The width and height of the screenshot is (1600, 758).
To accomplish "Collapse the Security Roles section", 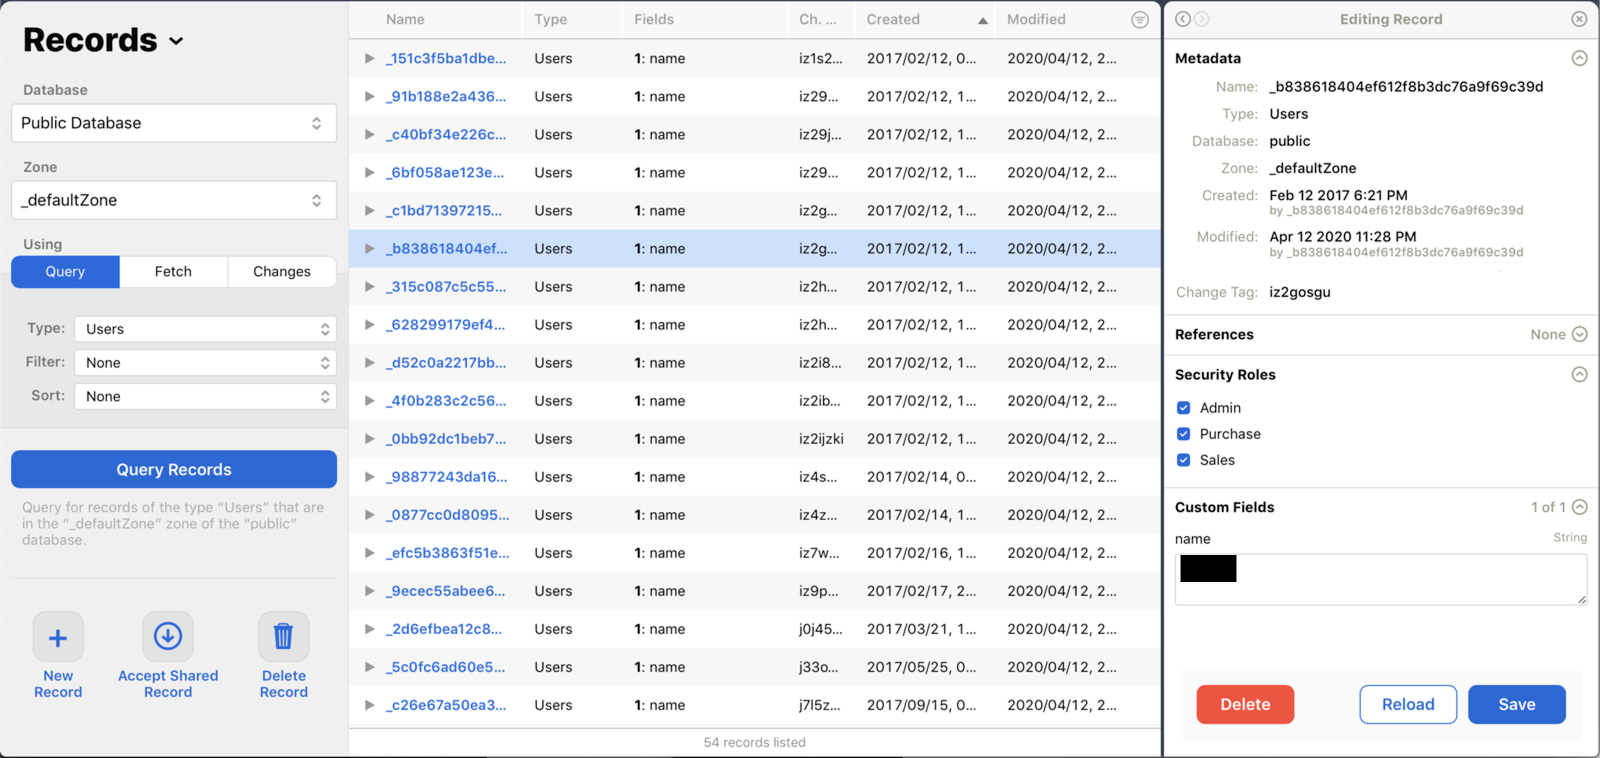I will [1579, 374].
